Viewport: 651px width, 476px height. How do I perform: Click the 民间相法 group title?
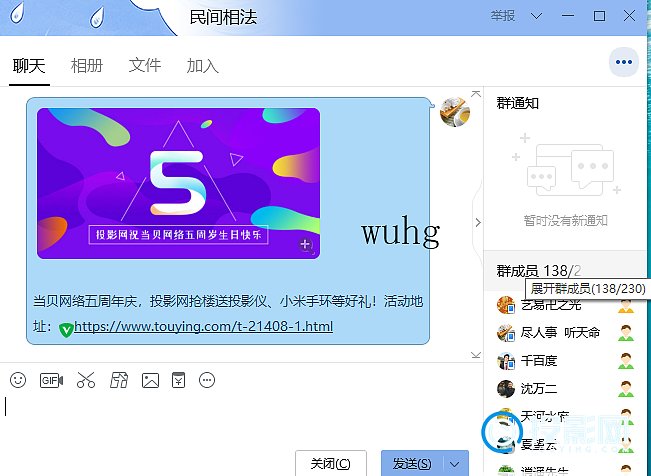point(223,17)
